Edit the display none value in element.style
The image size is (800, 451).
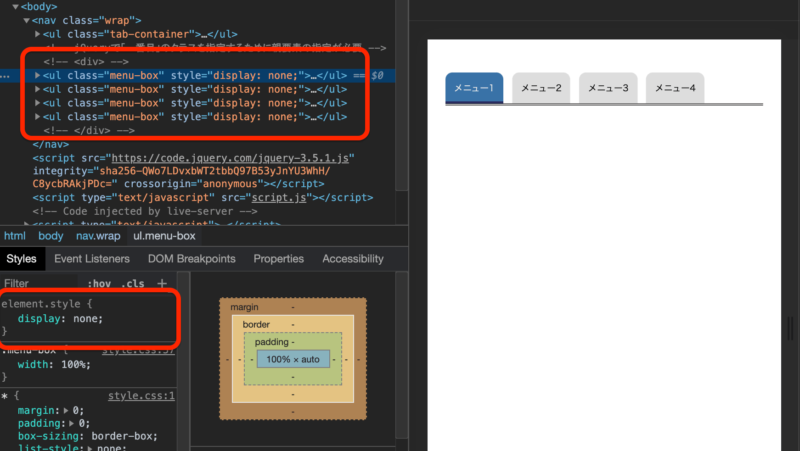coord(85,319)
